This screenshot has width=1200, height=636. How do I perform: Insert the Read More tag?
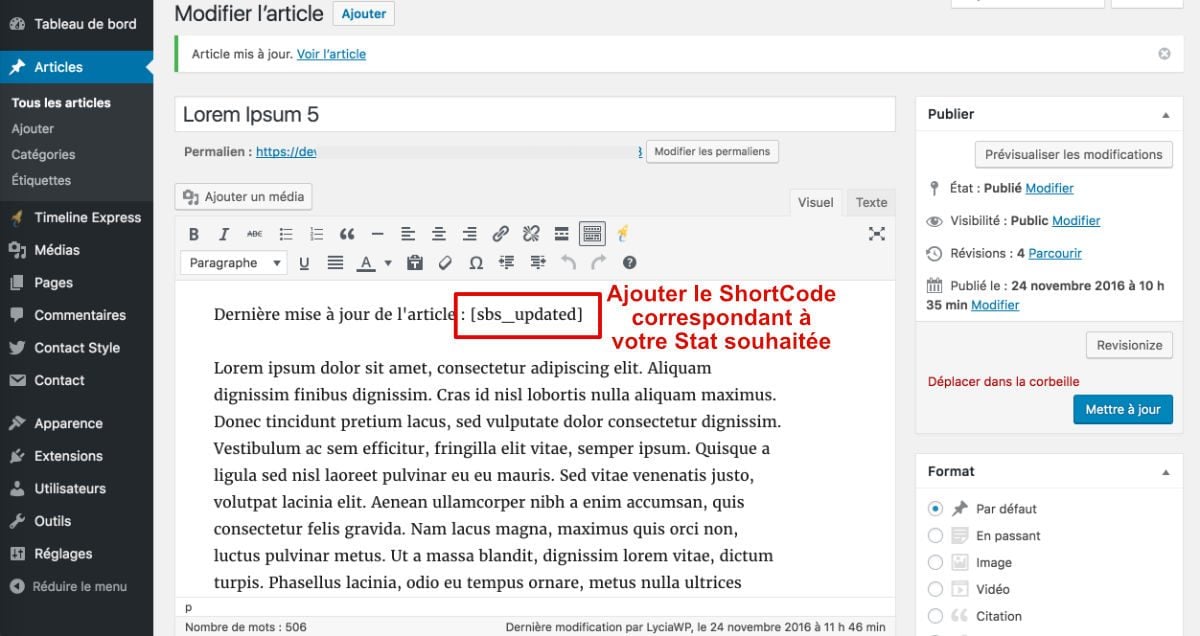pos(561,233)
